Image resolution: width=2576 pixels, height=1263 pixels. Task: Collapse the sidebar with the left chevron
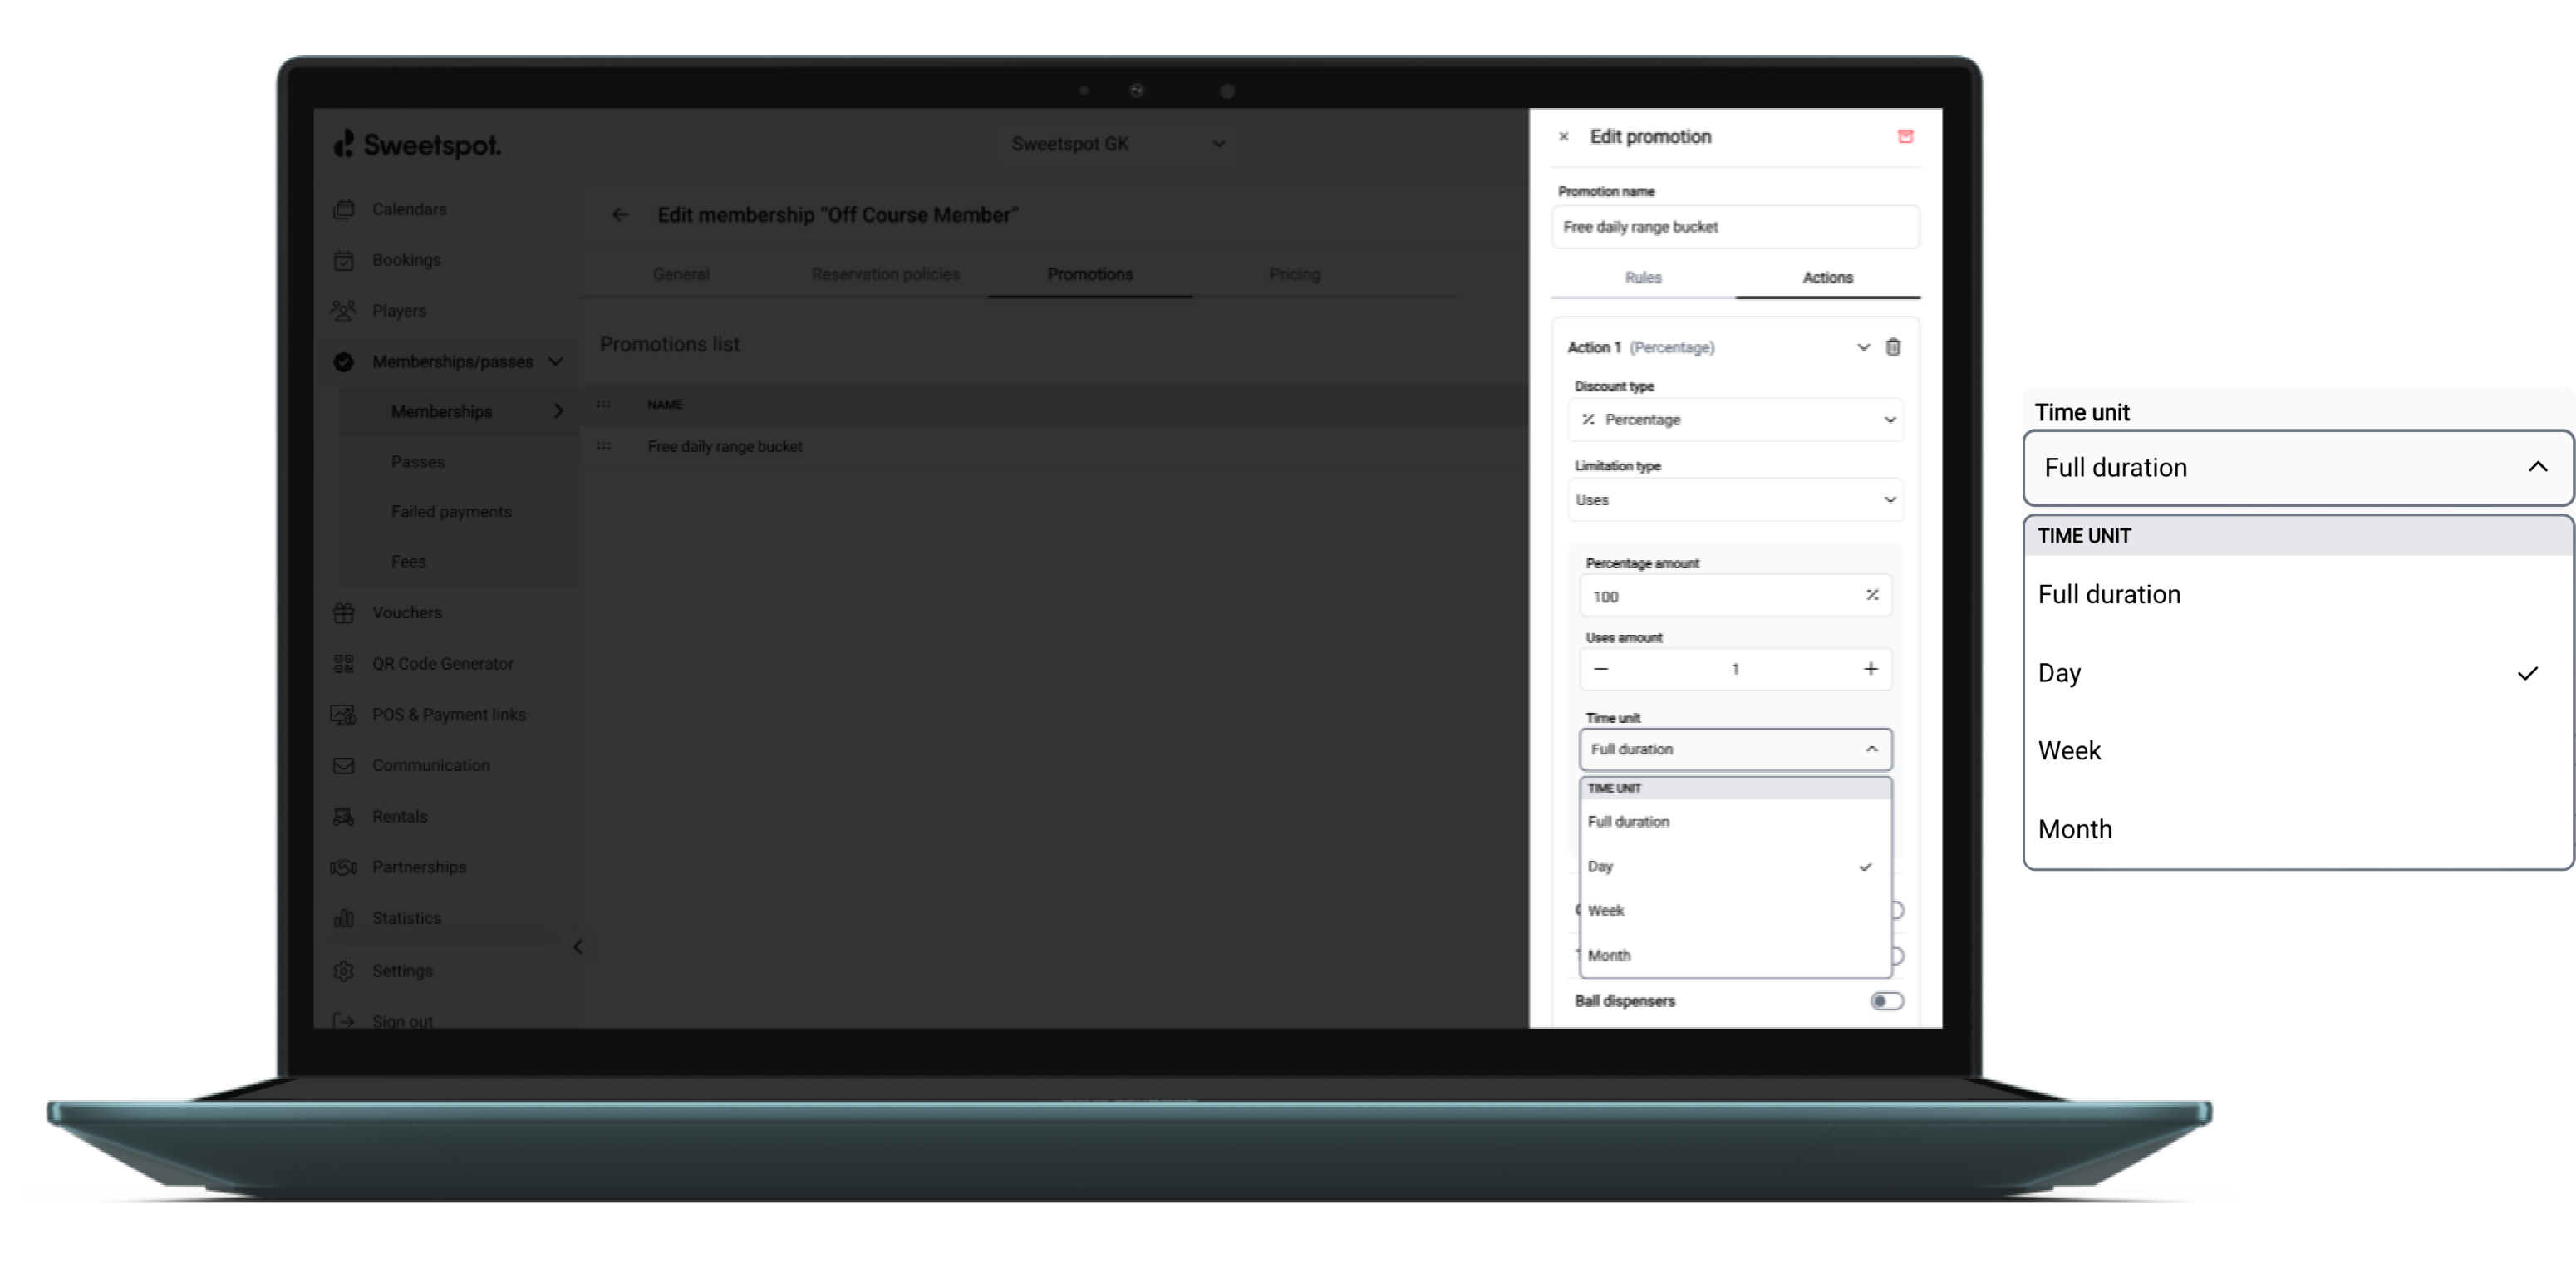coord(578,946)
